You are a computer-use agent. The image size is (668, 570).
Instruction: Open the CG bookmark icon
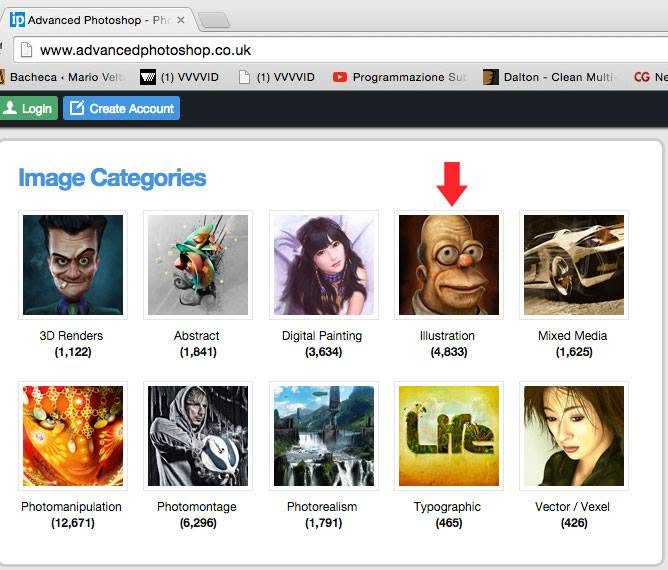642,77
